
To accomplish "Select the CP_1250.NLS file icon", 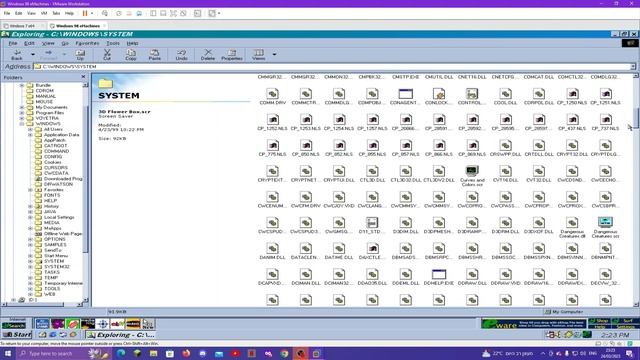I will [572, 94].
